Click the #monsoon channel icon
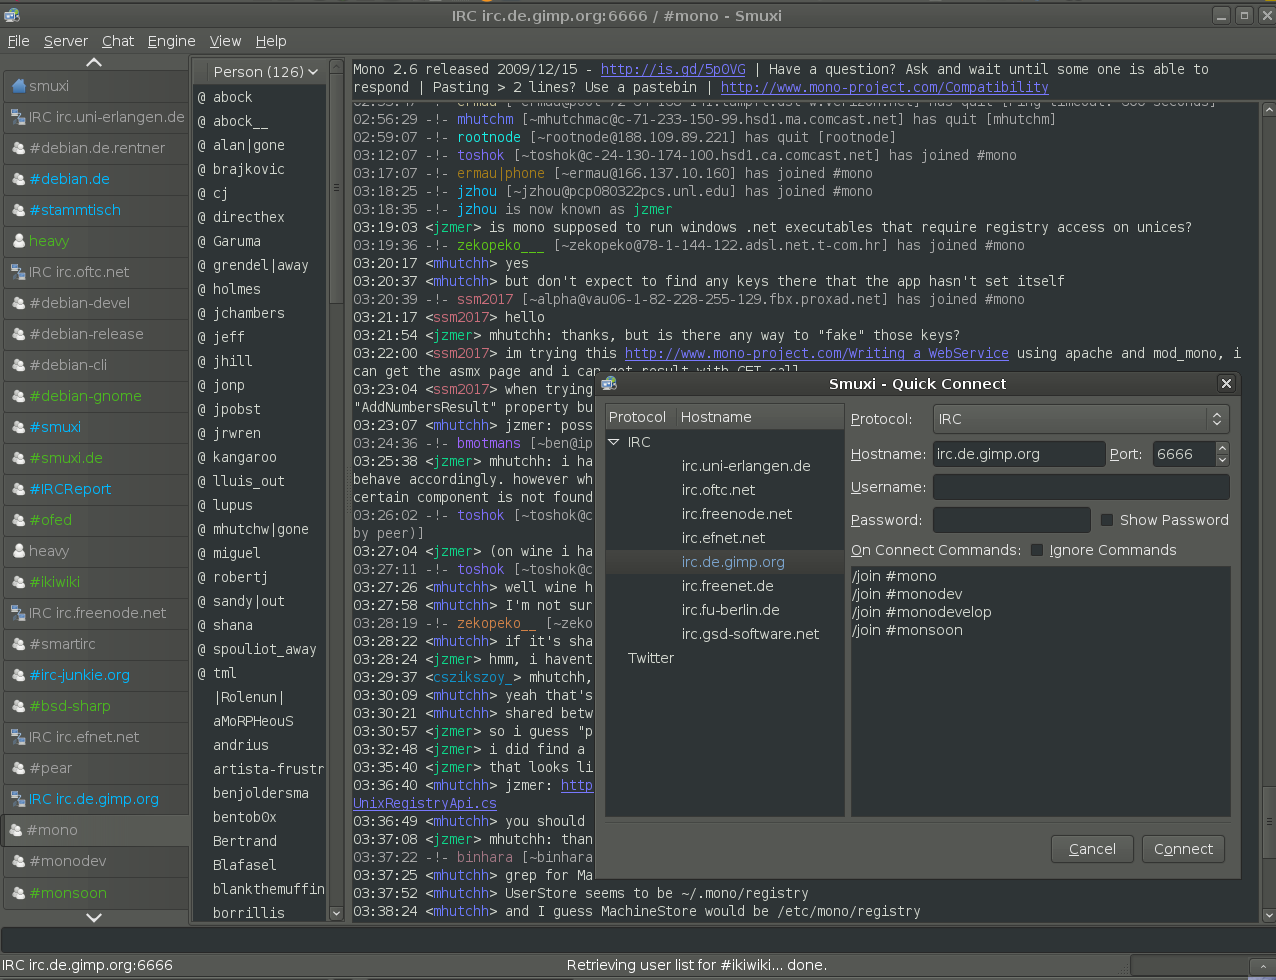This screenshot has width=1276, height=980. click(18, 893)
